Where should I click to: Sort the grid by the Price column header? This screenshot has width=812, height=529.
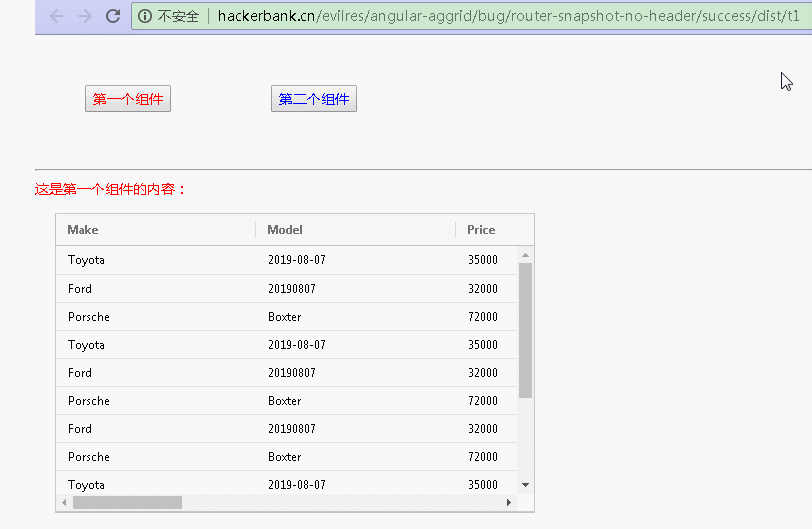point(495,230)
